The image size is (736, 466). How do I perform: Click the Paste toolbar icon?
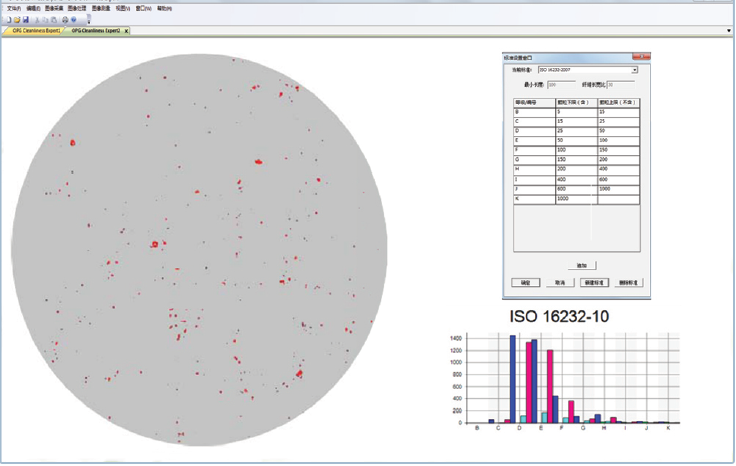coord(55,19)
